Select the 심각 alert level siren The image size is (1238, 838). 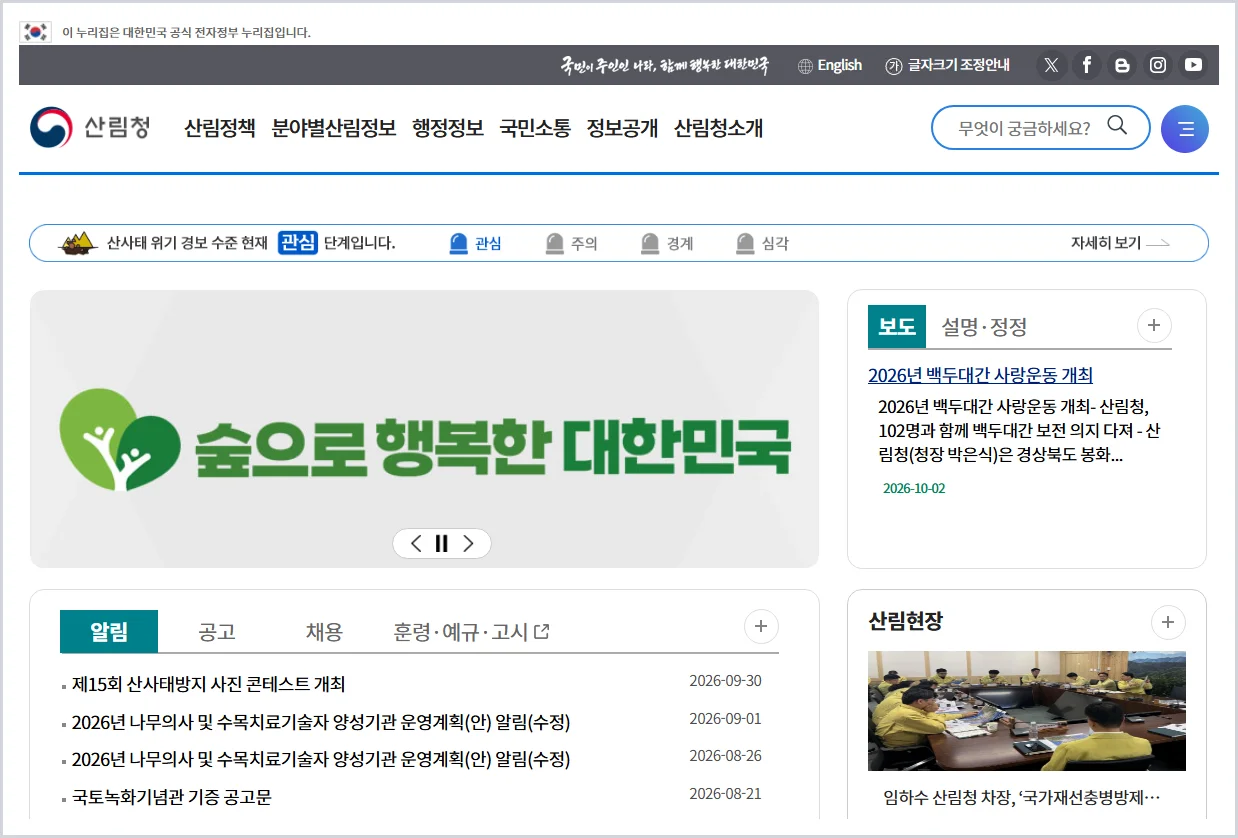745,243
